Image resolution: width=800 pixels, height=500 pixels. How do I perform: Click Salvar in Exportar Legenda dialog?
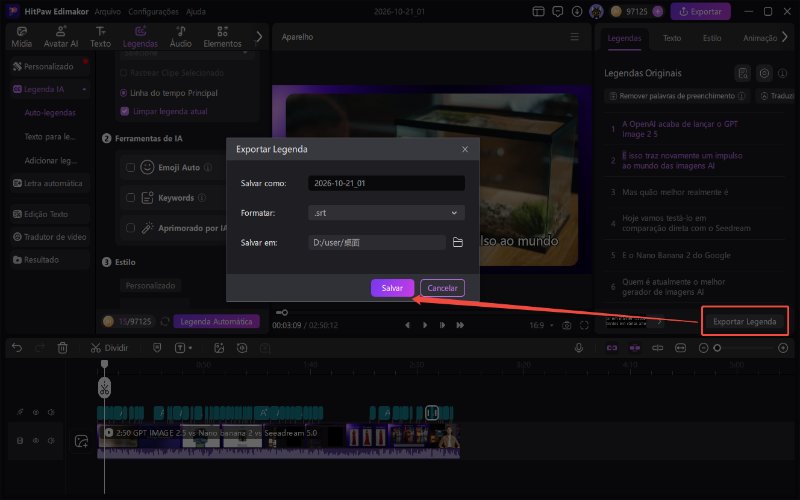[x=392, y=288]
